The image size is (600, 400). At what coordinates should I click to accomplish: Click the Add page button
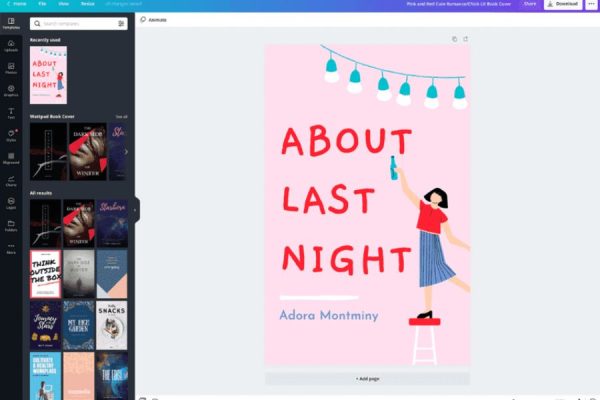coord(367,379)
